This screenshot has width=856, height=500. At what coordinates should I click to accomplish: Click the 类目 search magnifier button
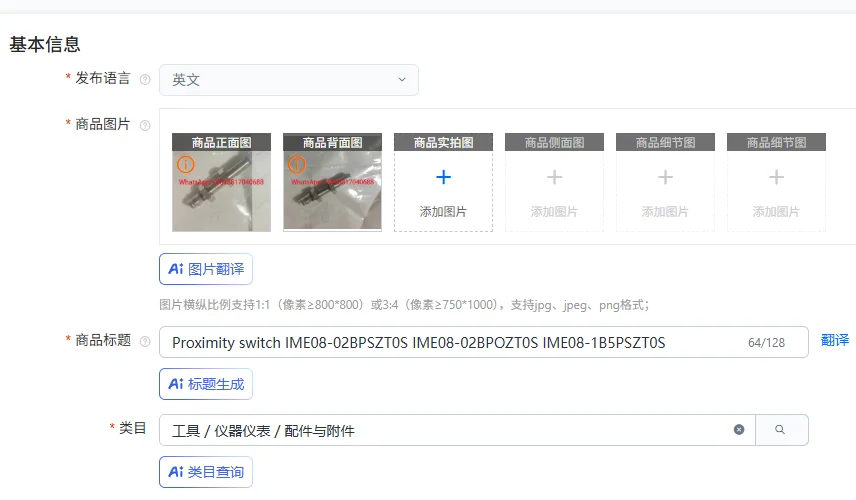tap(781, 430)
